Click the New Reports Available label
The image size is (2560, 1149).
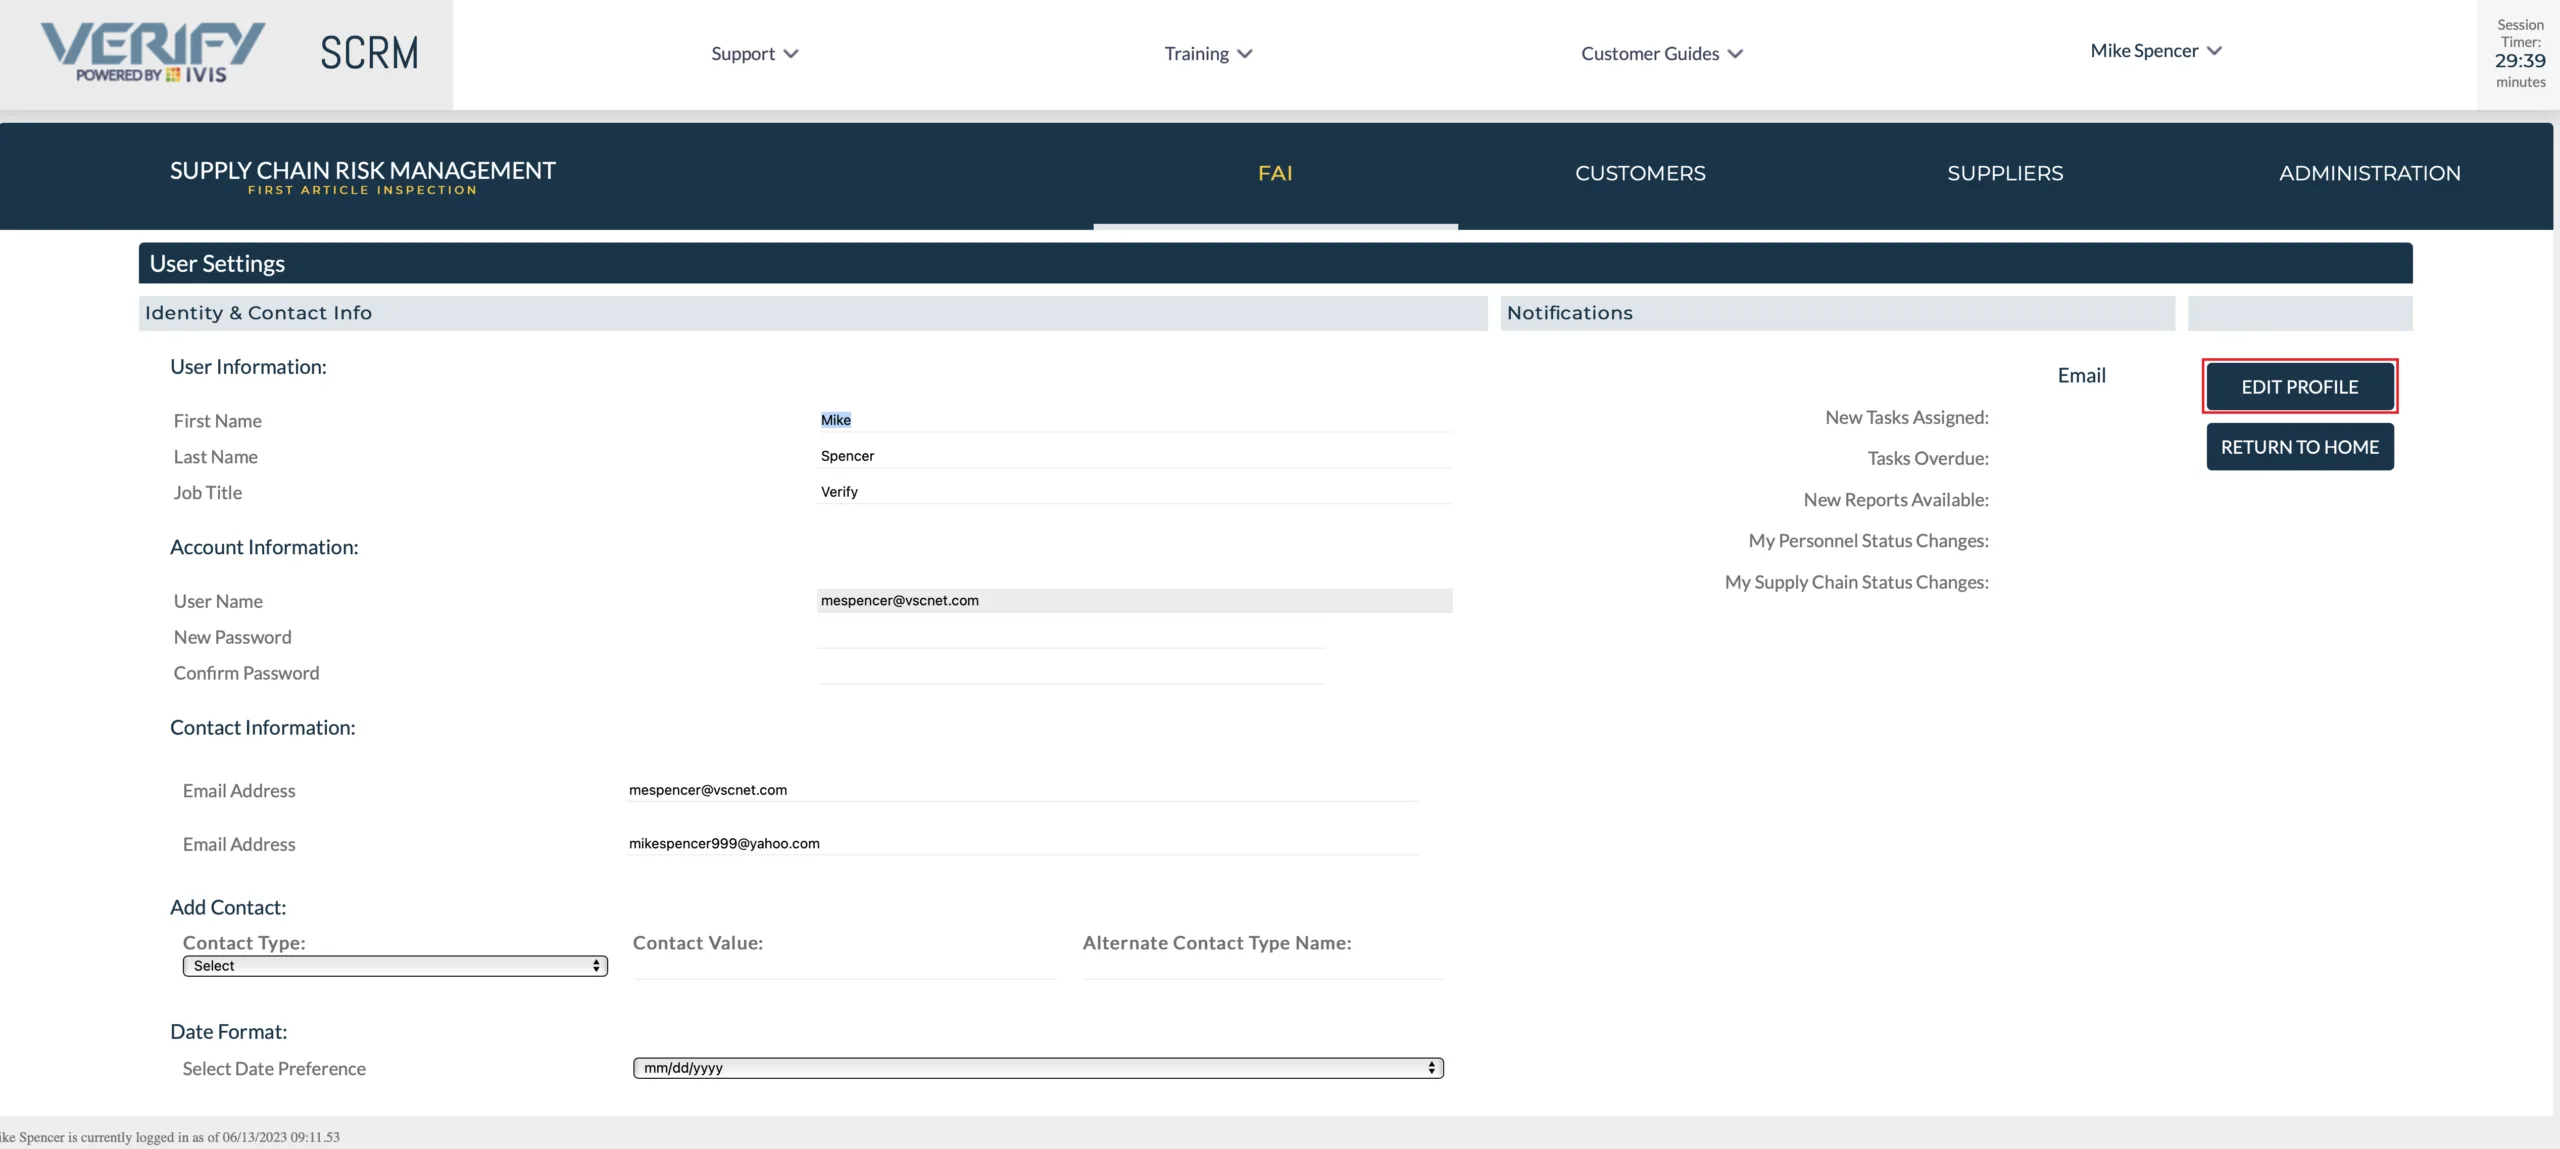(1895, 500)
